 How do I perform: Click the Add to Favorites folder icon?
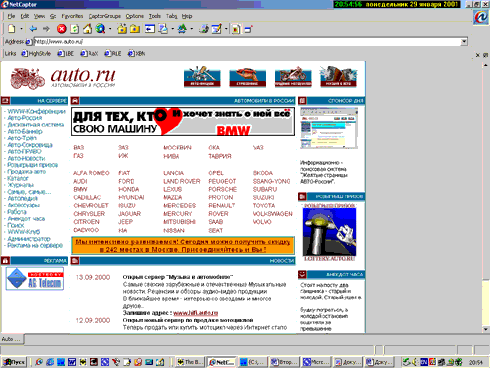[x=122, y=29]
